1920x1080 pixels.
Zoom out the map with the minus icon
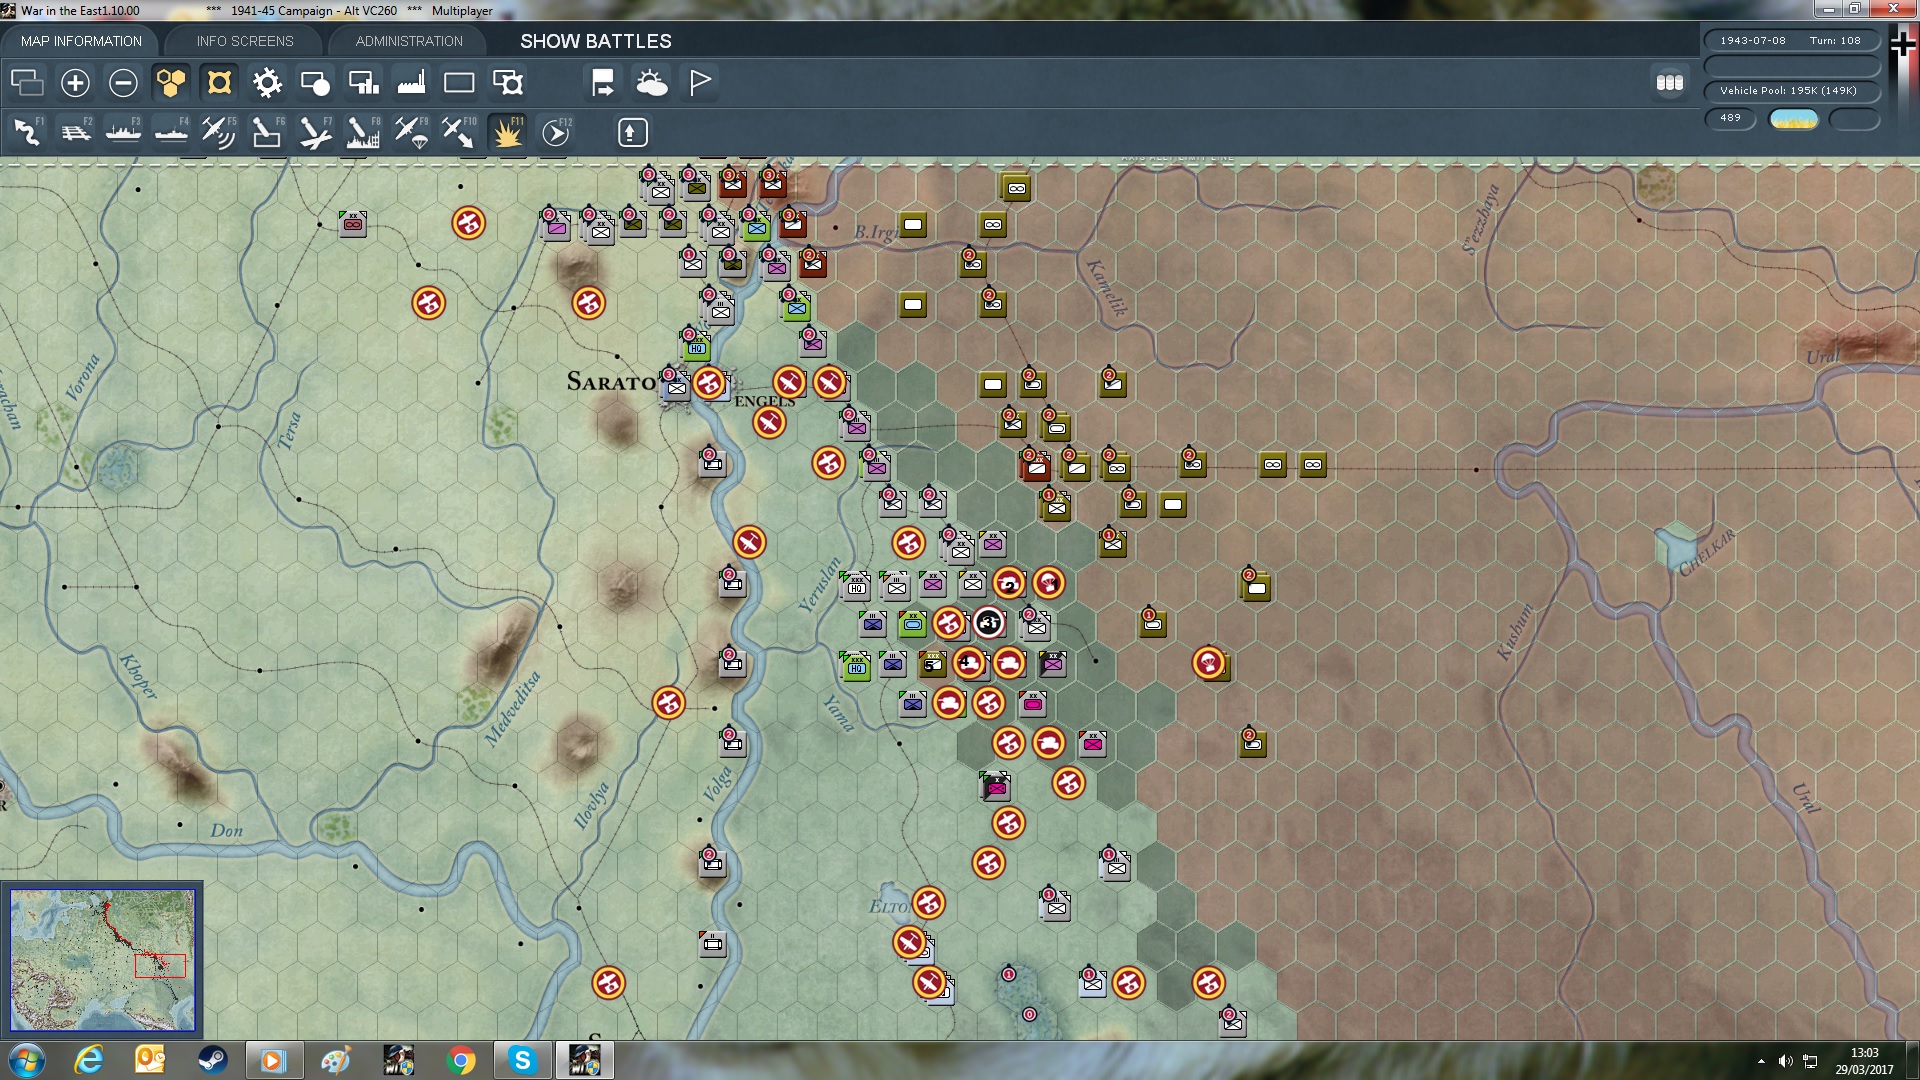click(123, 82)
